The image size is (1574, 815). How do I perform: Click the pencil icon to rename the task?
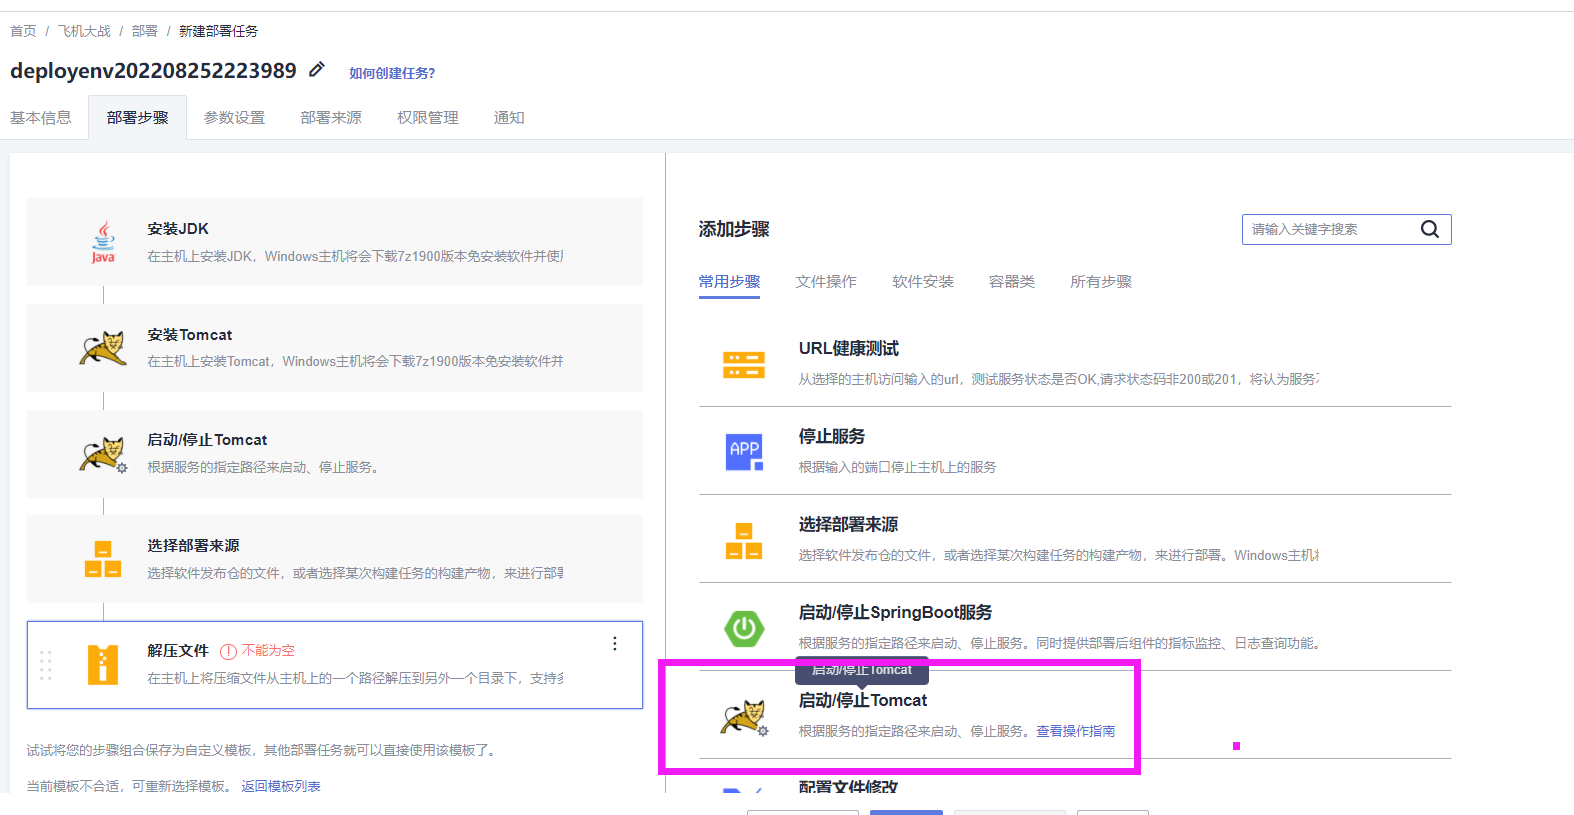(x=317, y=69)
